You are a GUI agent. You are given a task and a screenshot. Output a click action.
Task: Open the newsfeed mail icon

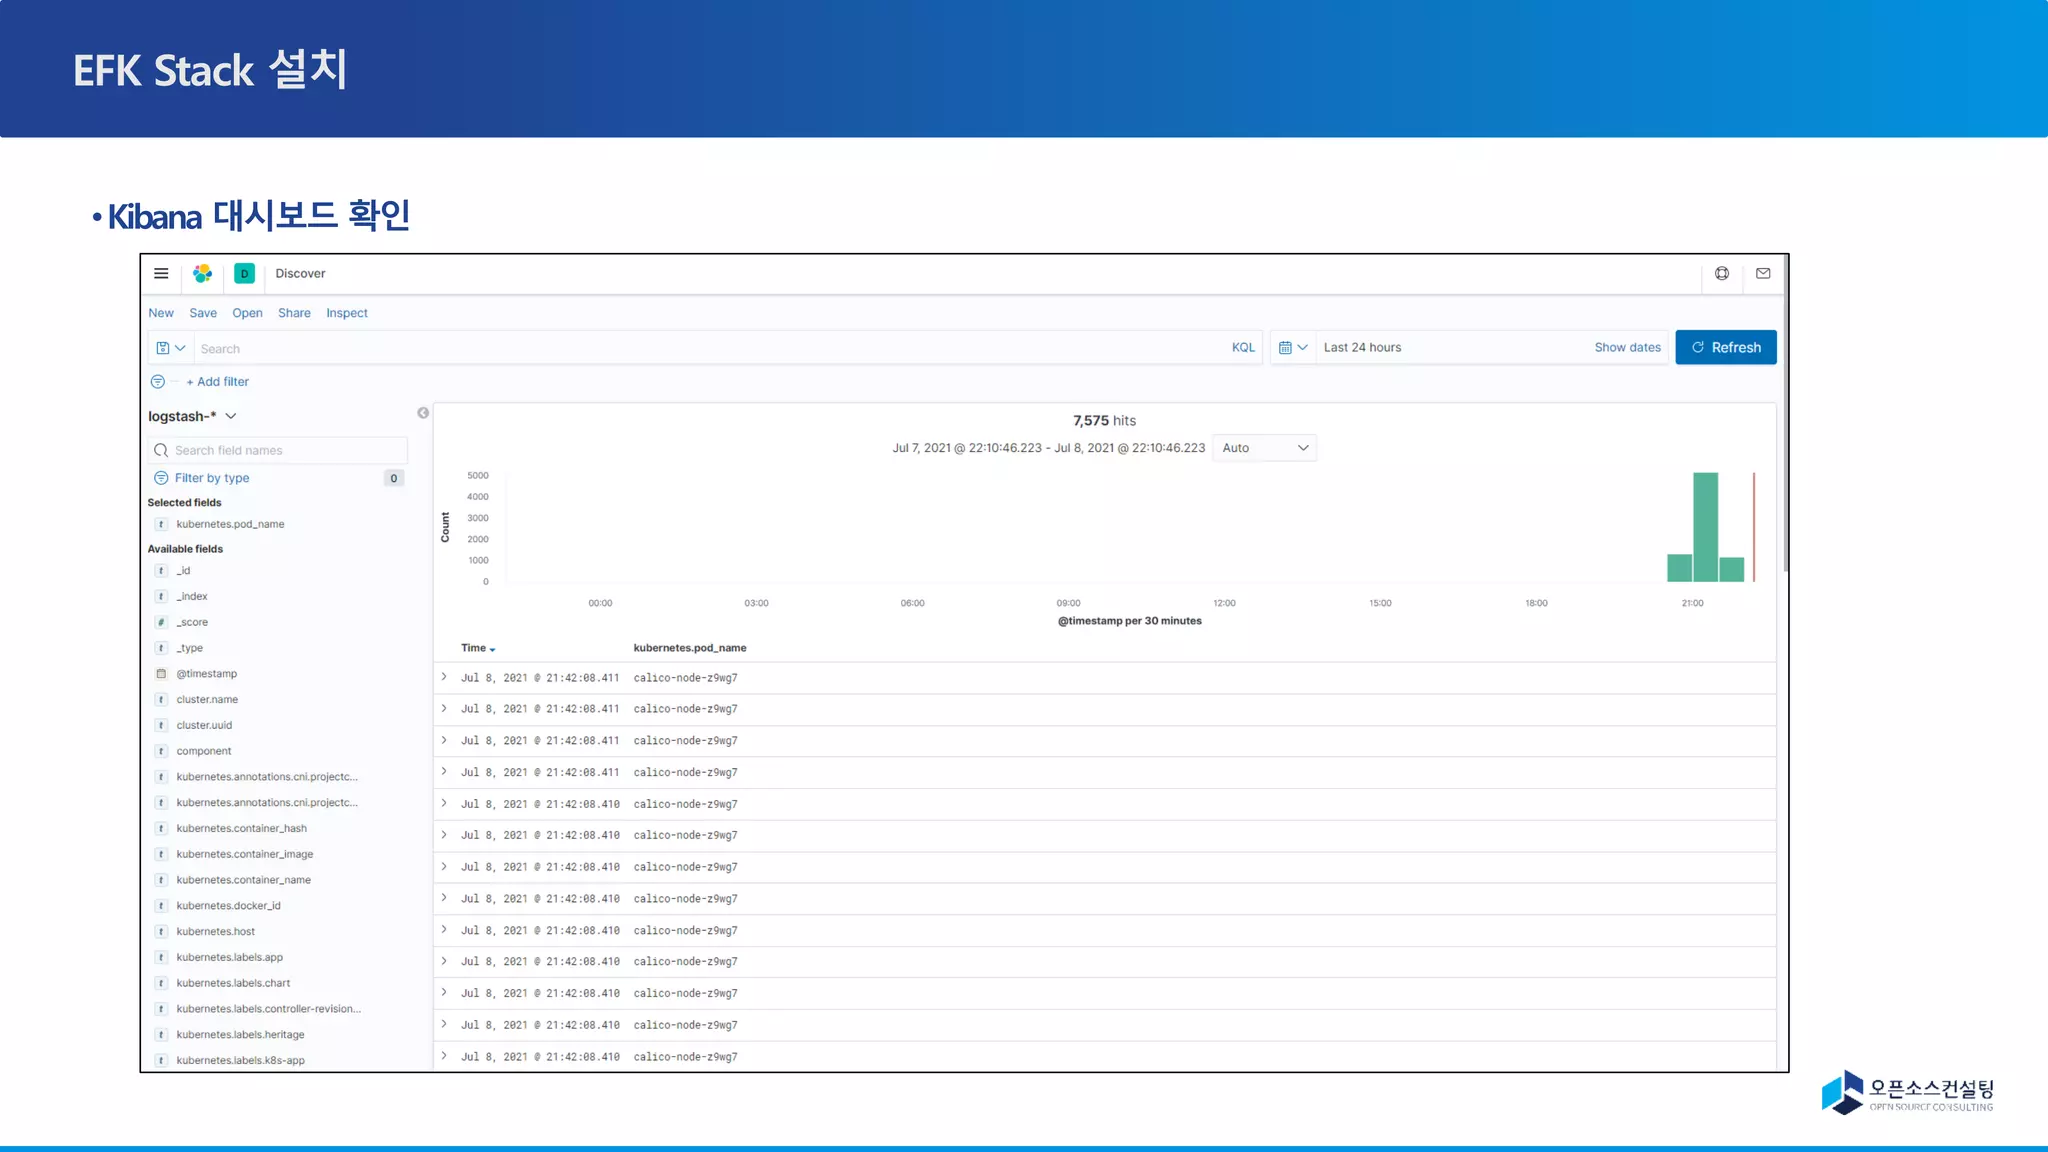(x=1763, y=273)
